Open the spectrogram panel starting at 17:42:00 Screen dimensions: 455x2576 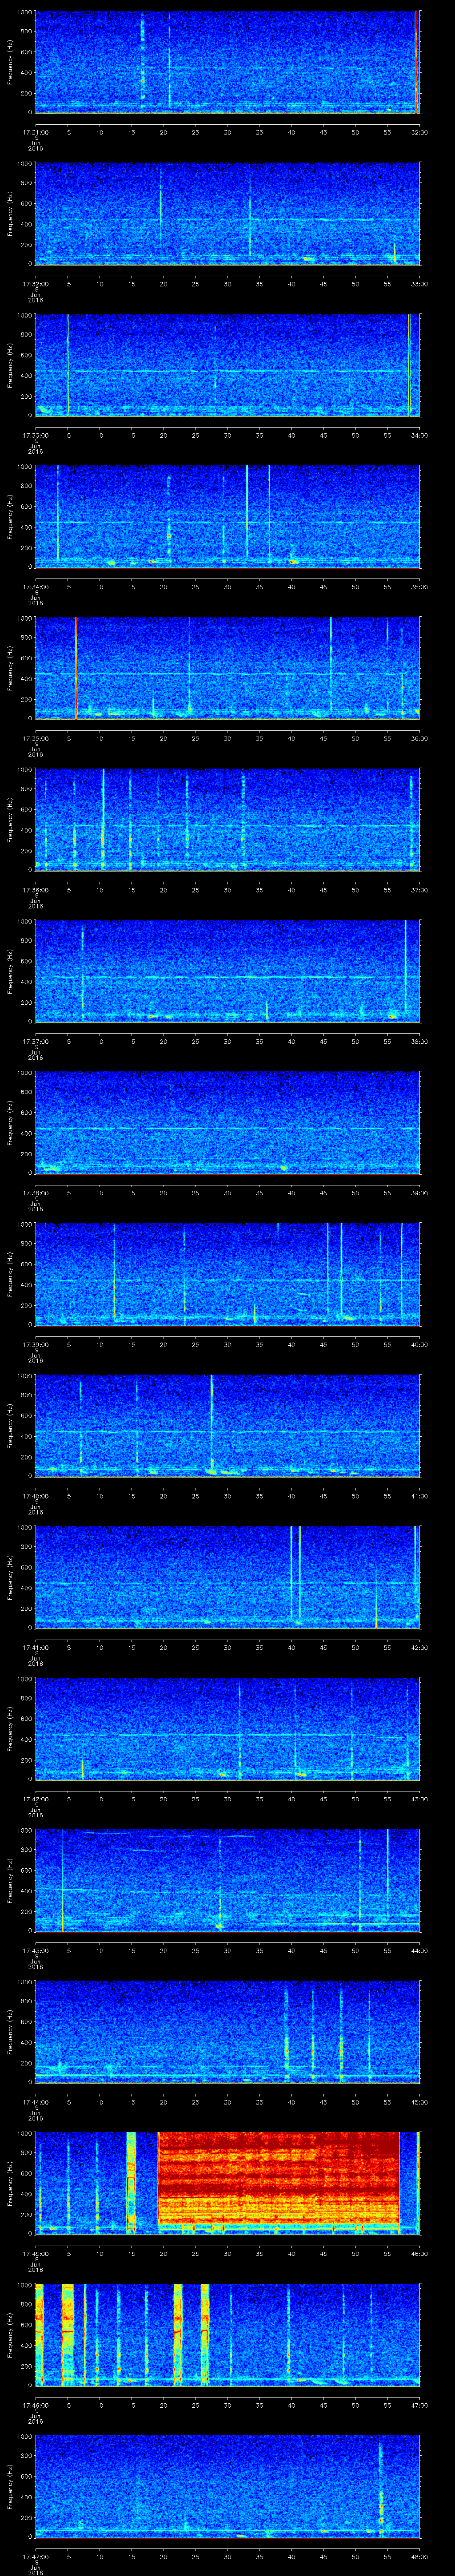click(x=227, y=1729)
